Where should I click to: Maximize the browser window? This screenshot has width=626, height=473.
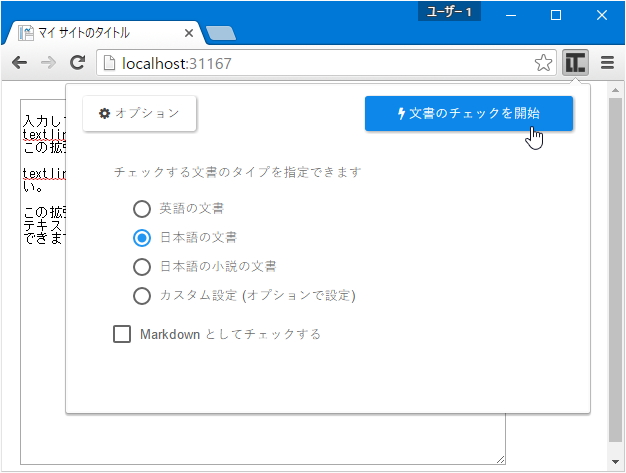coord(556,15)
